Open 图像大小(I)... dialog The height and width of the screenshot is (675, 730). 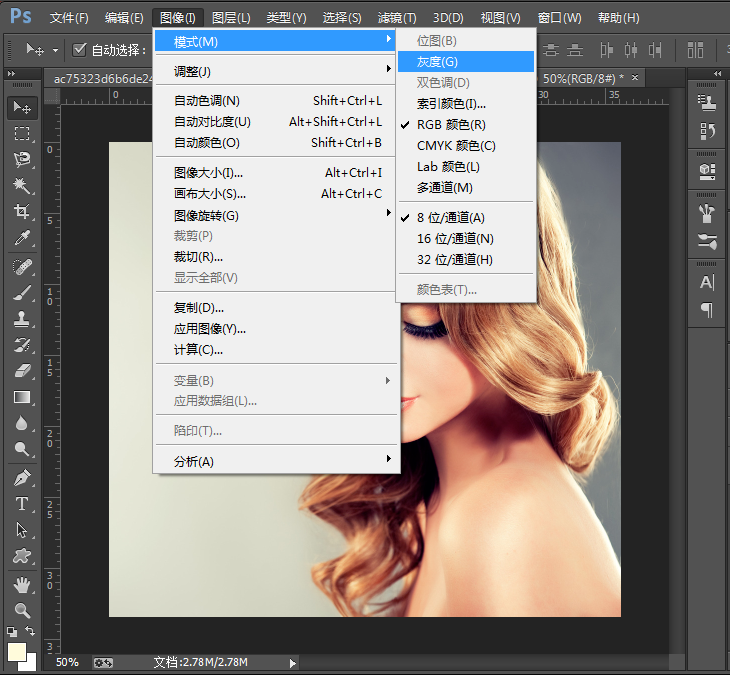pos(209,173)
